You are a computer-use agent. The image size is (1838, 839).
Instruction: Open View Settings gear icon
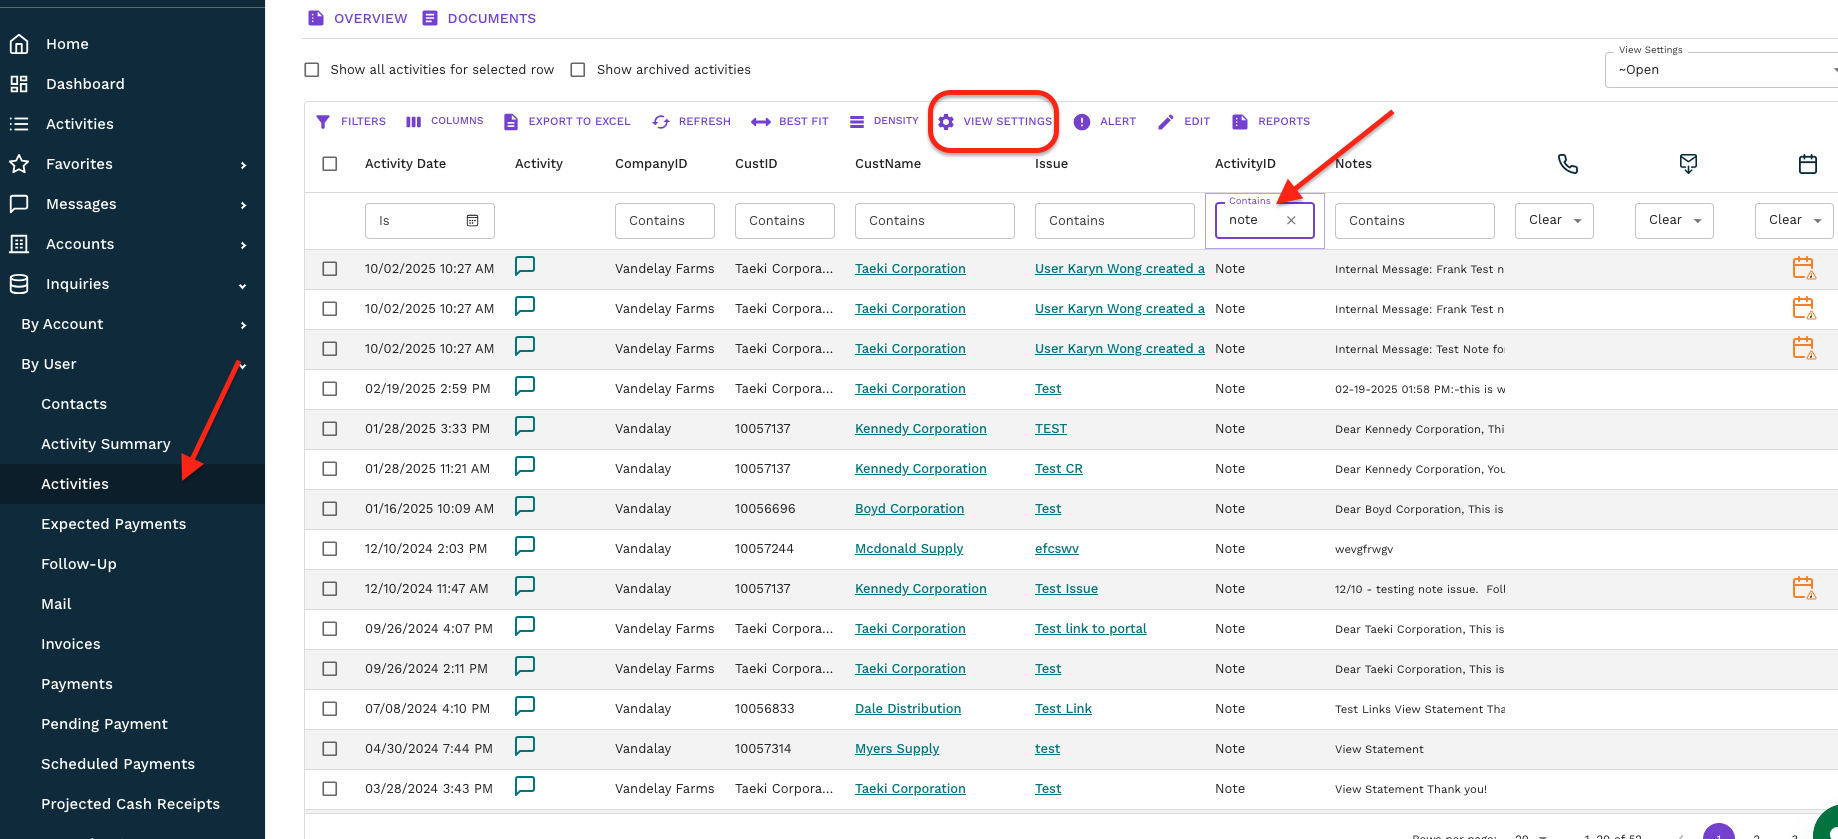click(946, 122)
